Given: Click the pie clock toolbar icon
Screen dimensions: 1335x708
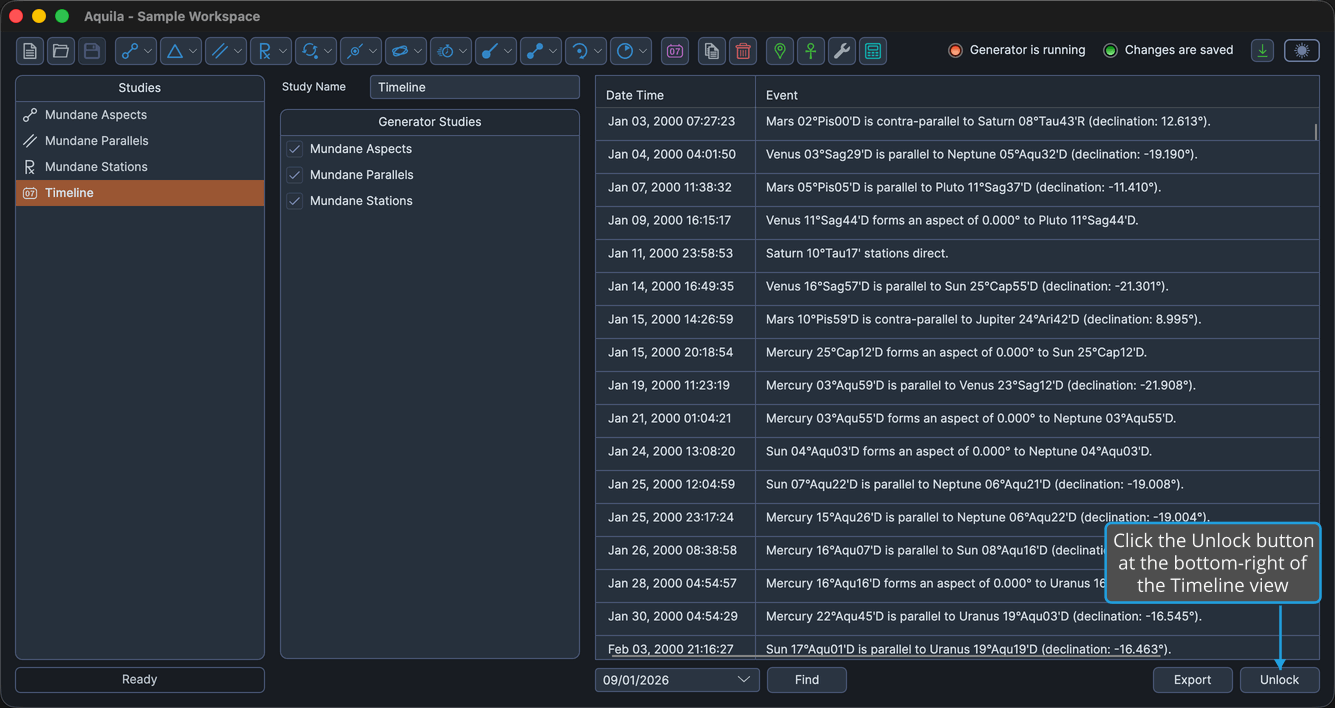Looking at the screenshot, I should coord(625,51).
